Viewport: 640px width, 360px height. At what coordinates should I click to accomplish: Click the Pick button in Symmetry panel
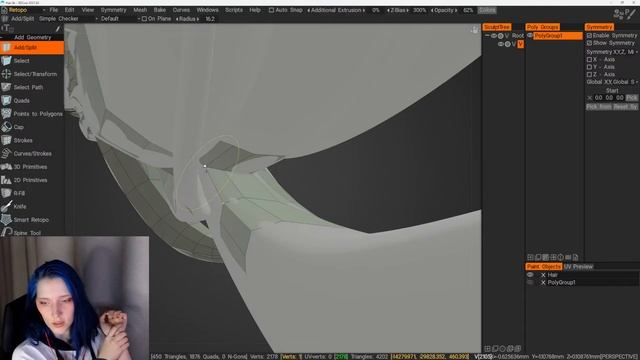[x=631, y=98]
